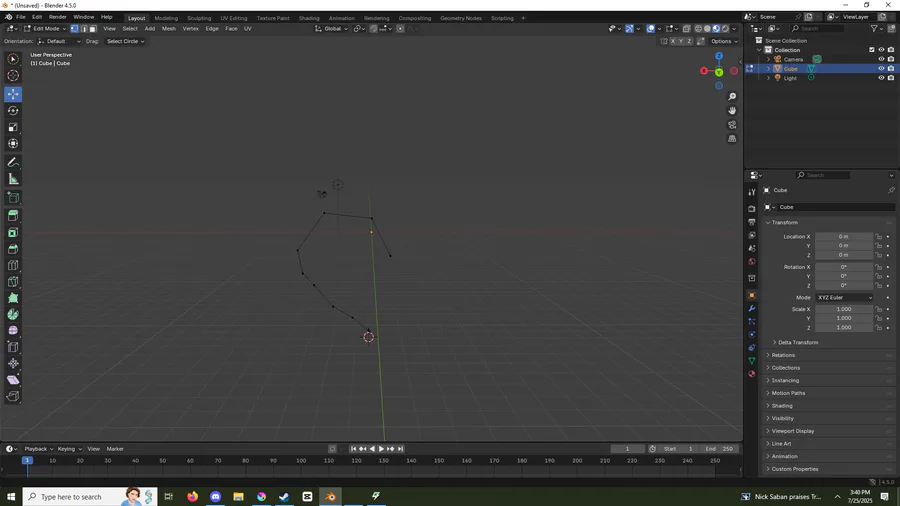Viewport: 900px width, 506px height.
Task: Open the Options dropdown in viewport
Action: [x=724, y=41]
